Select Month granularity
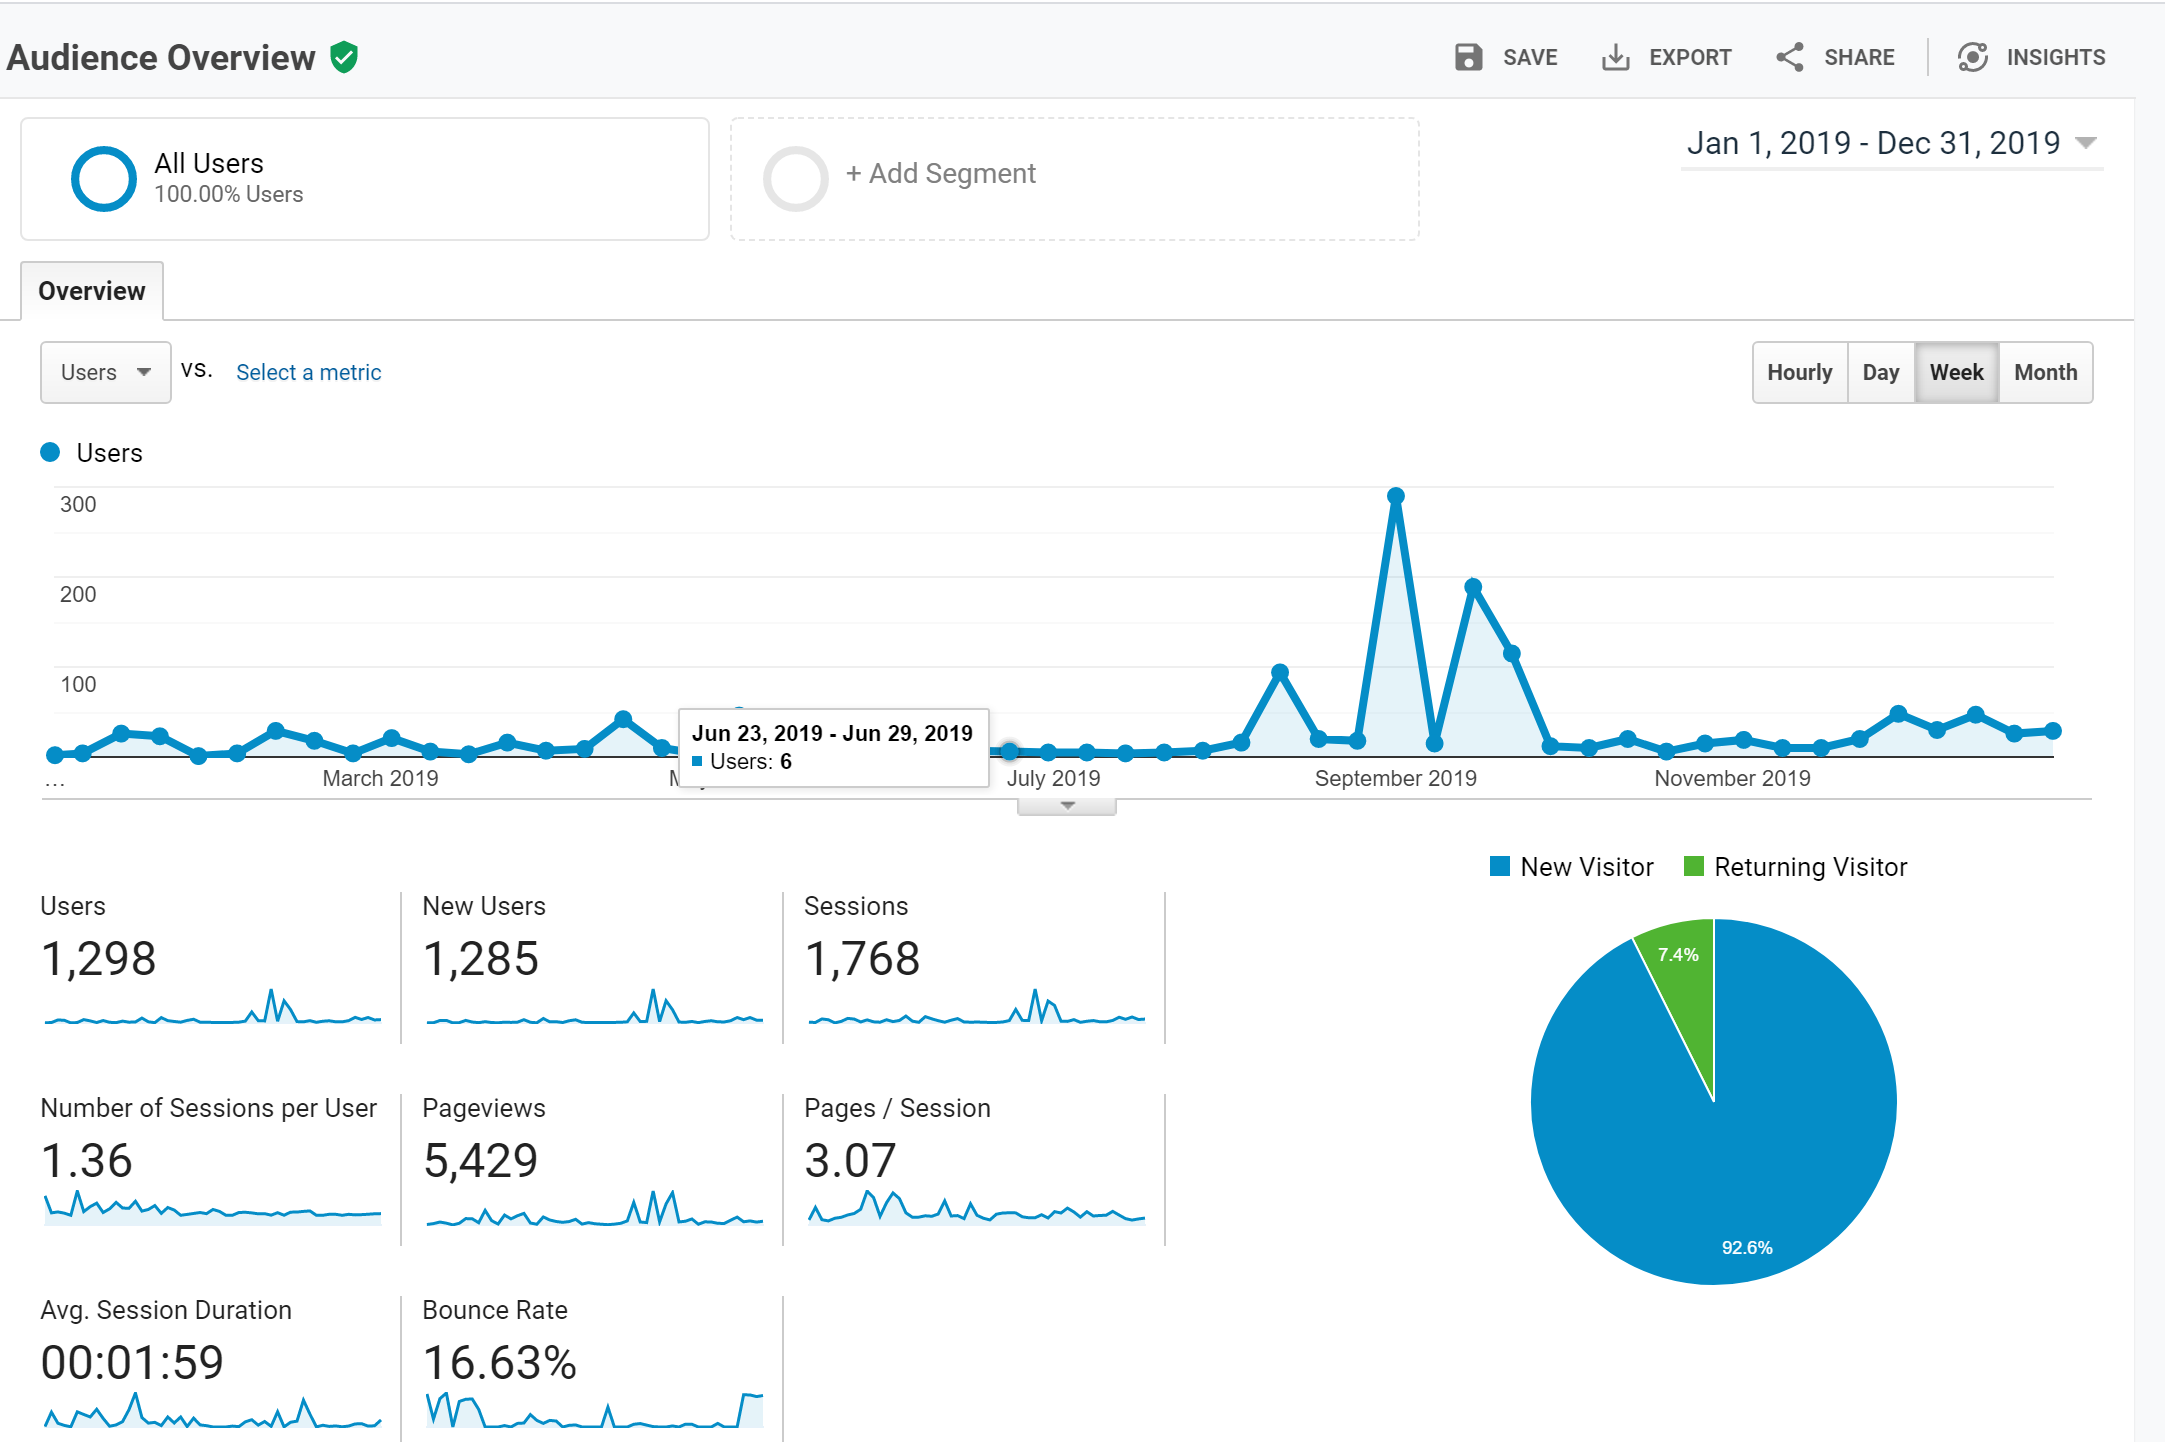 pyautogui.click(x=2046, y=372)
